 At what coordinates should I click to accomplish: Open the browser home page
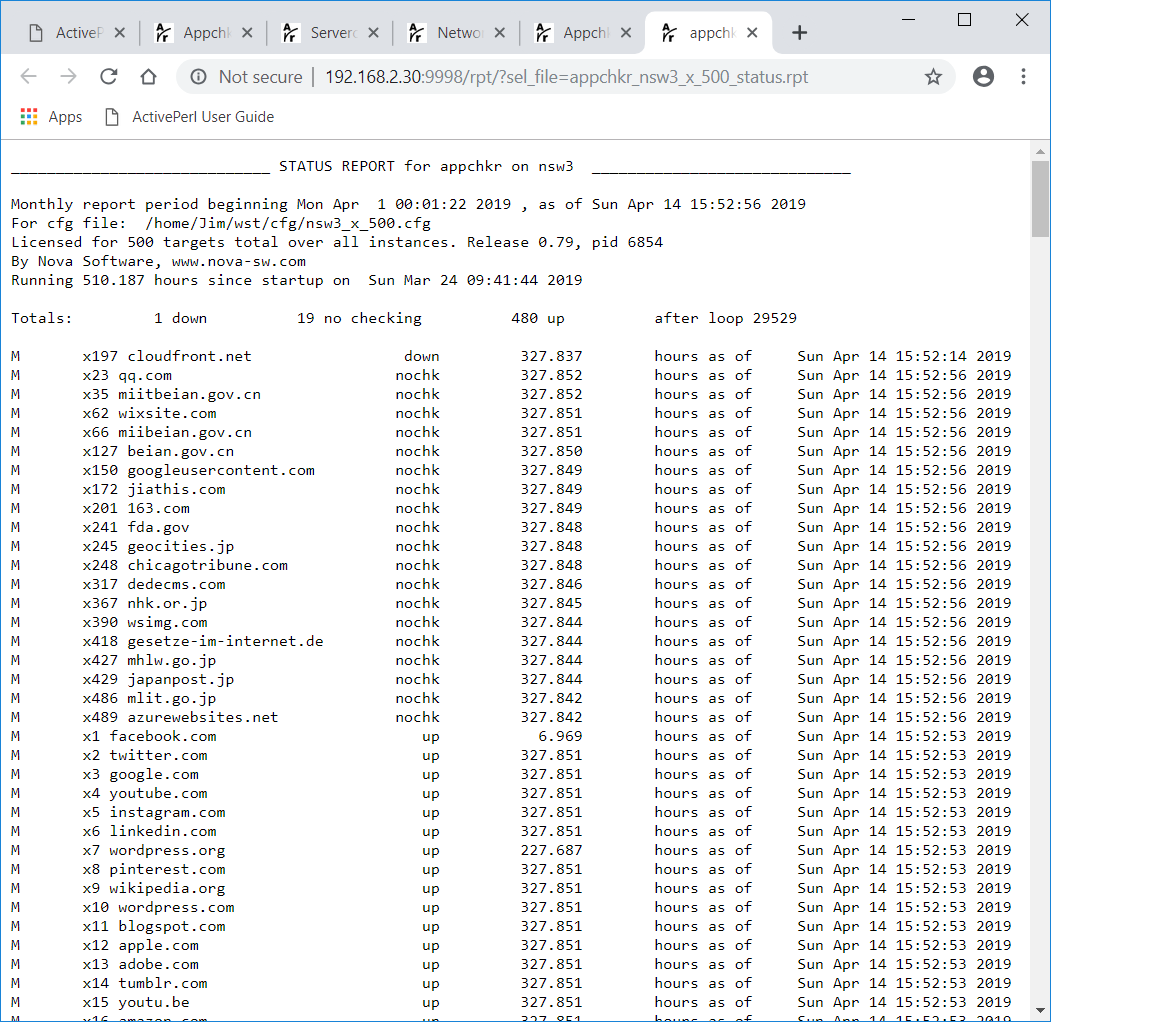(148, 76)
